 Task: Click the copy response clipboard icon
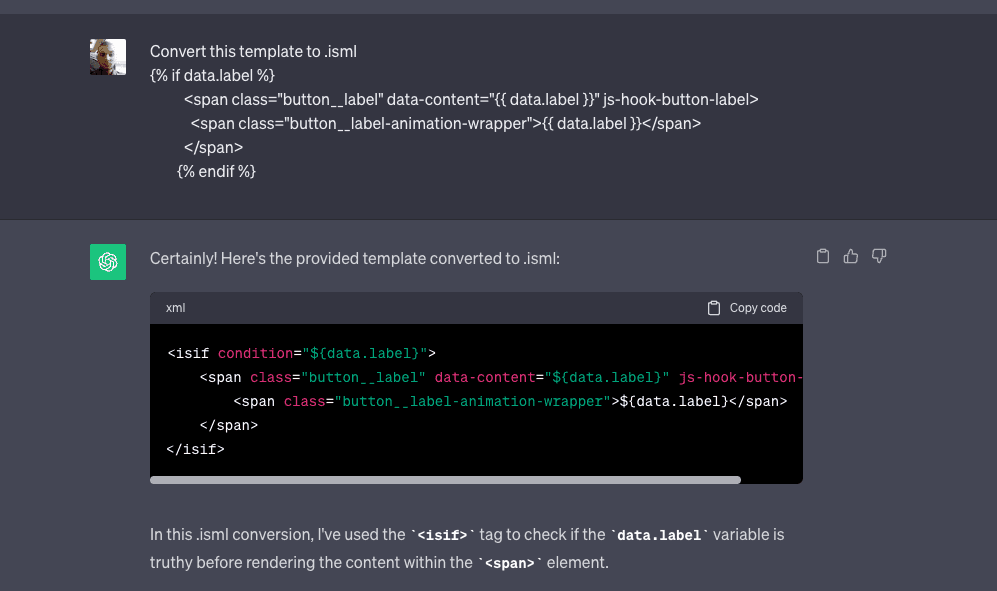pos(823,256)
